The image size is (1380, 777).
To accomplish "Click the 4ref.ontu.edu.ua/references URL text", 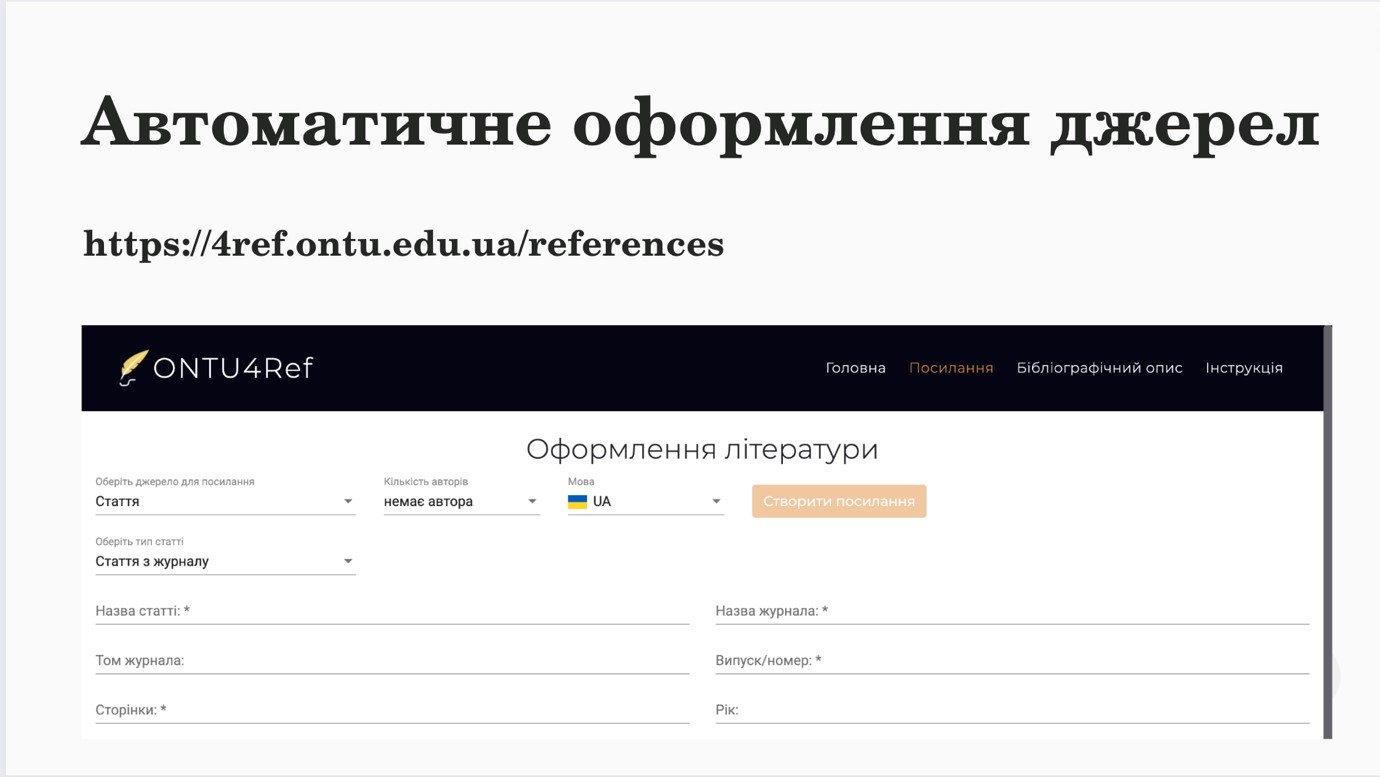I will pos(403,244).
